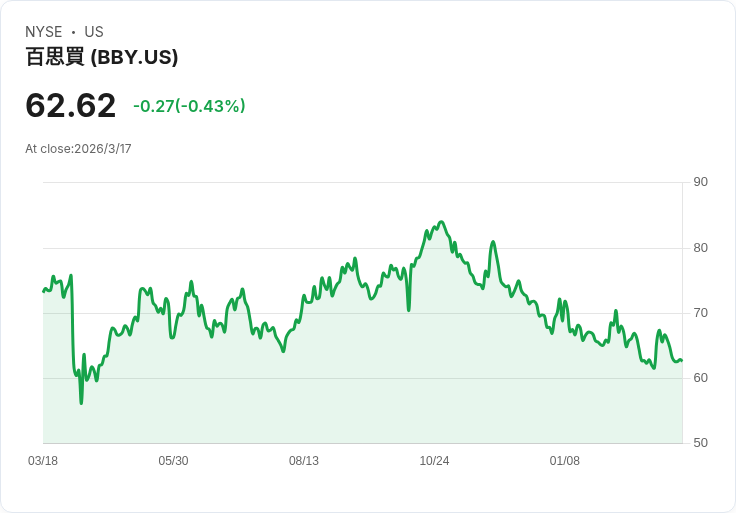Click the 80 y-axis price label
The width and height of the screenshot is (736, 513).
tap(700, 248)
